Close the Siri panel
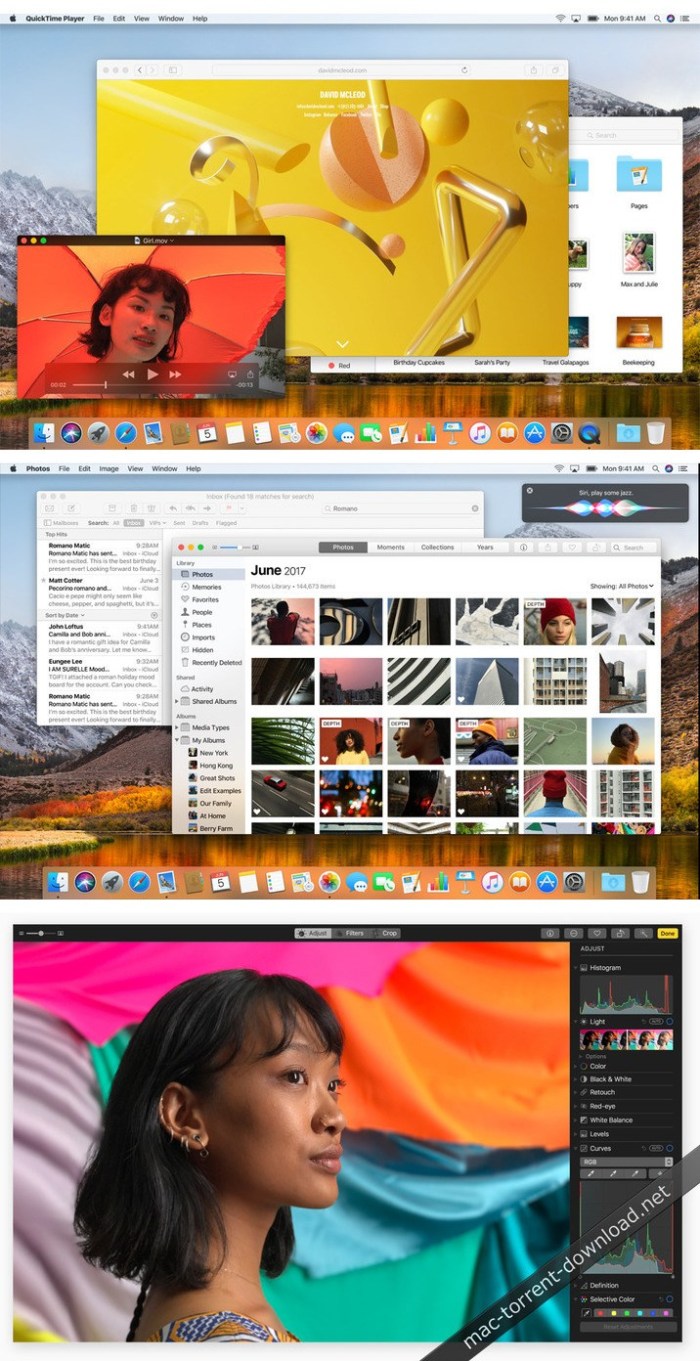This screenshot has width=700, height=1361. coord(530,490)
